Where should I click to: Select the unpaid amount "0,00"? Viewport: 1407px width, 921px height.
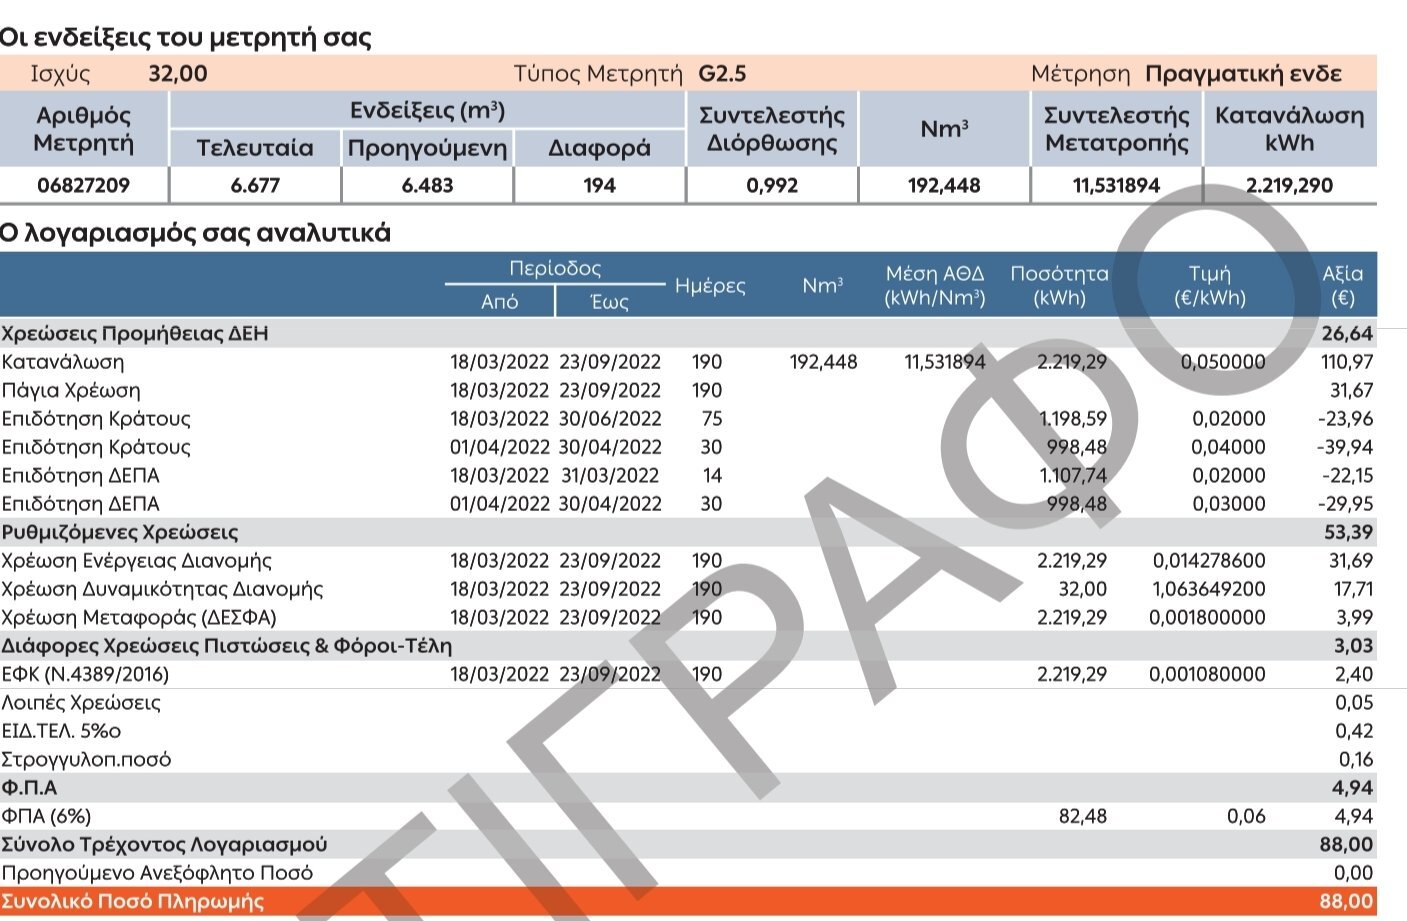coord(1354,873)
